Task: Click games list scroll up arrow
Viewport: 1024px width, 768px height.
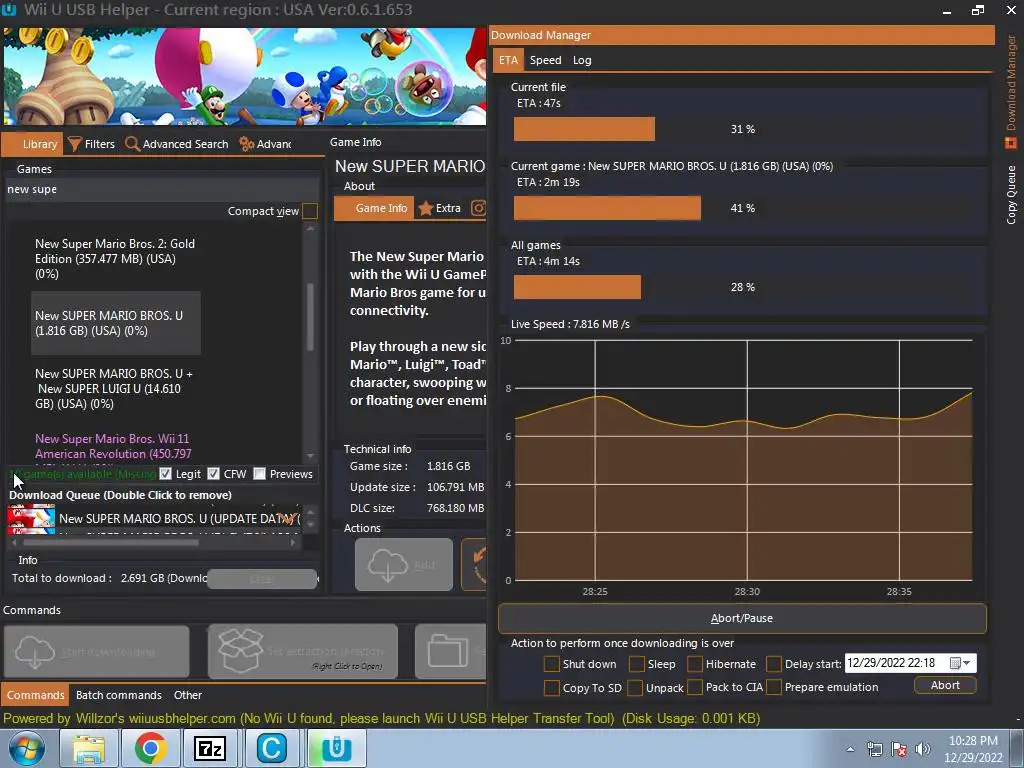Action: (x=310, y=229)
